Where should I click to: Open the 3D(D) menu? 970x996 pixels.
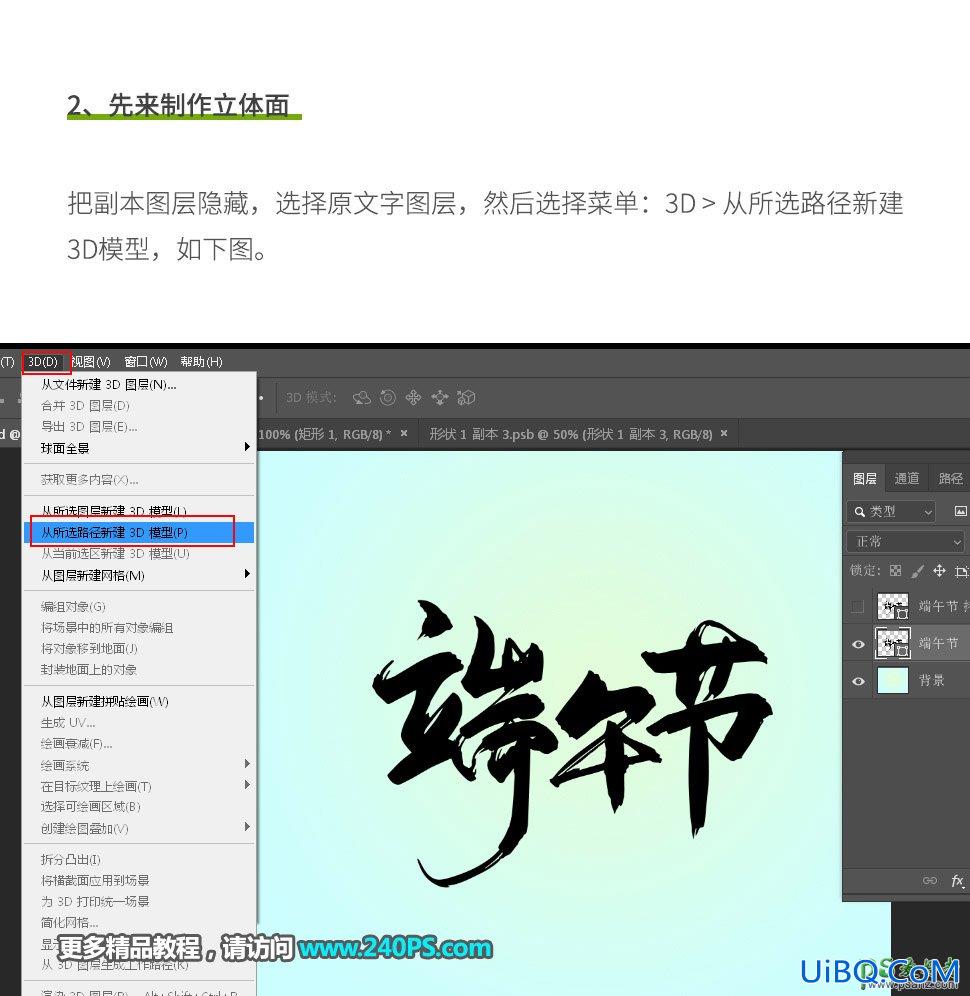point(43,361)
